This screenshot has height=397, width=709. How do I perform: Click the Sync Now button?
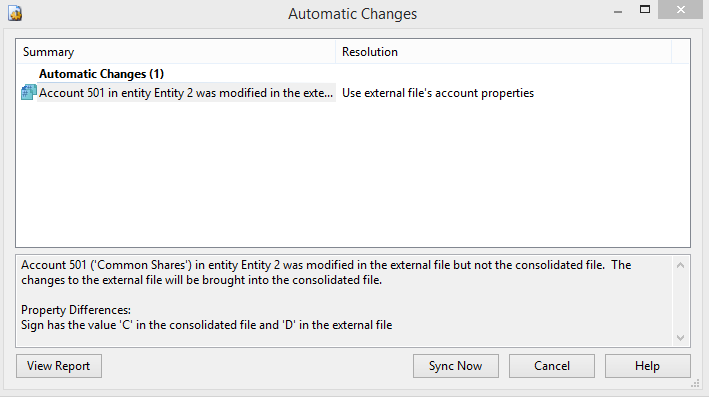point(455,366)
